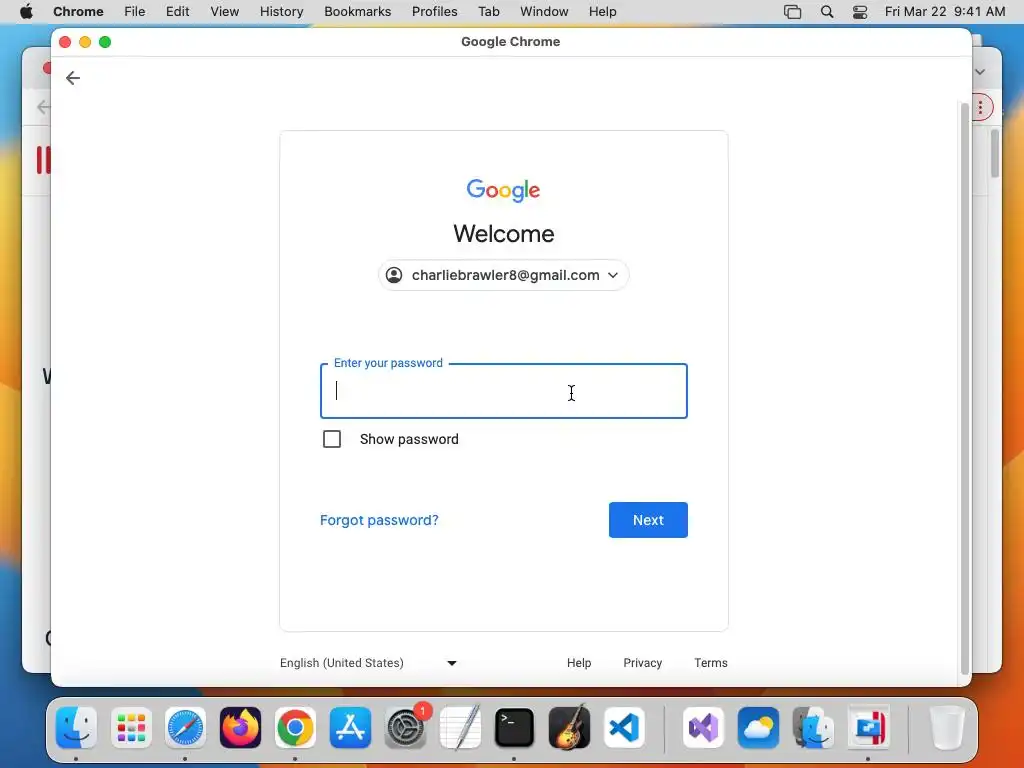
Task: Open Control Center in menu bar
Action: tap(860, 12)
